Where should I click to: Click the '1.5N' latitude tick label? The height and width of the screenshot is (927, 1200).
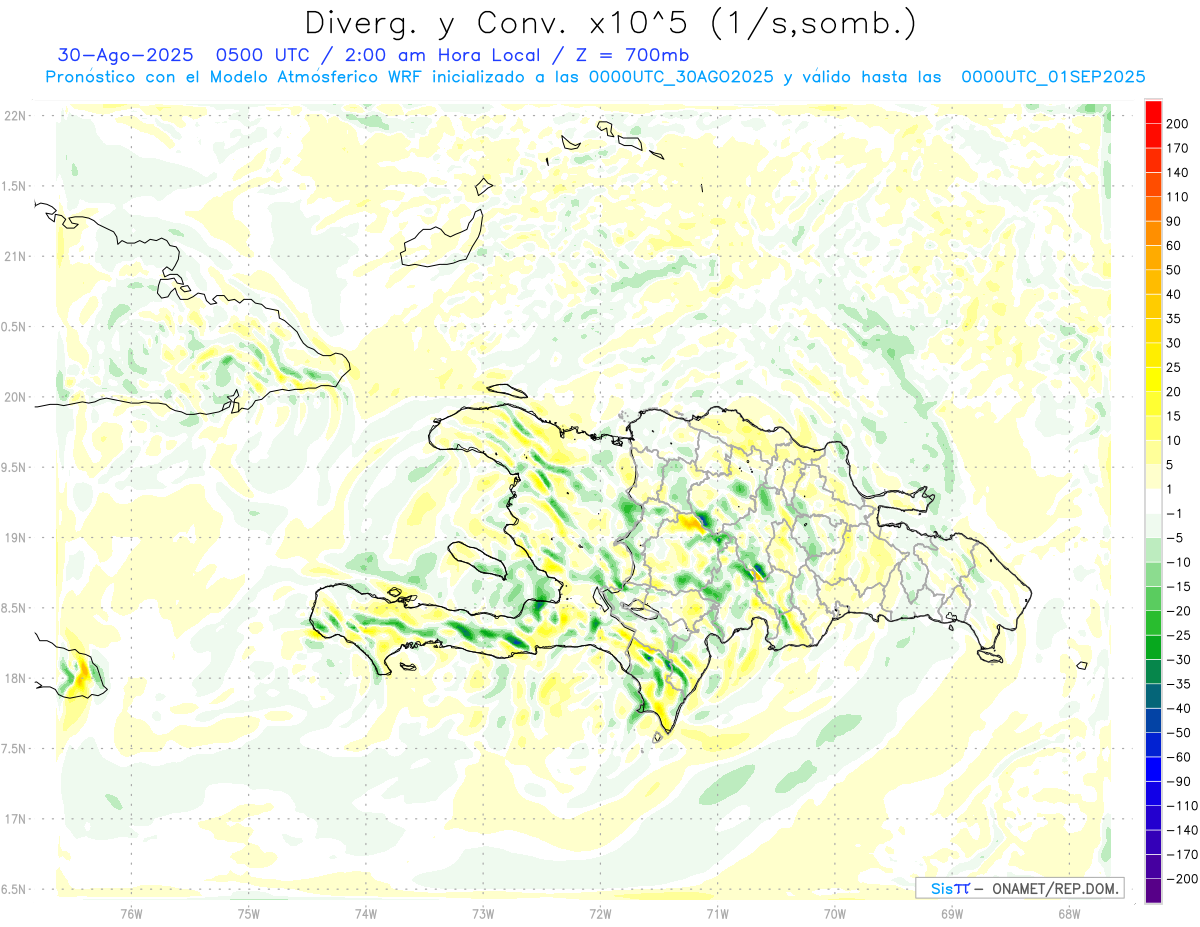point(14,186)
